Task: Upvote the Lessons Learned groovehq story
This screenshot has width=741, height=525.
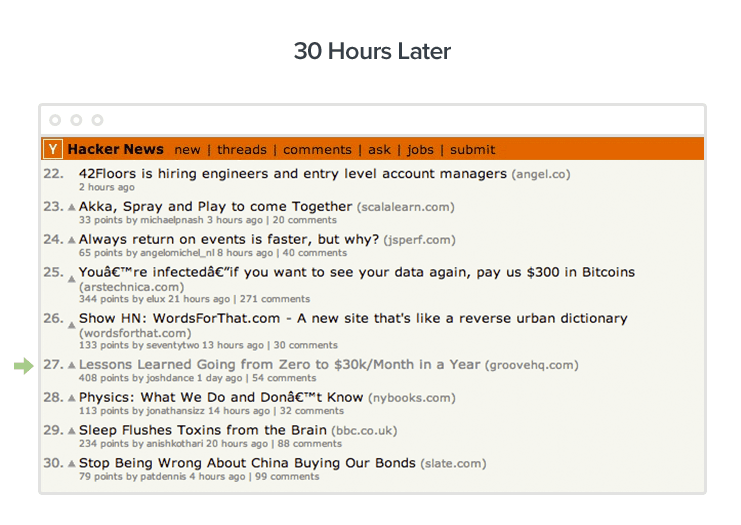Action: tap(71, 365)
